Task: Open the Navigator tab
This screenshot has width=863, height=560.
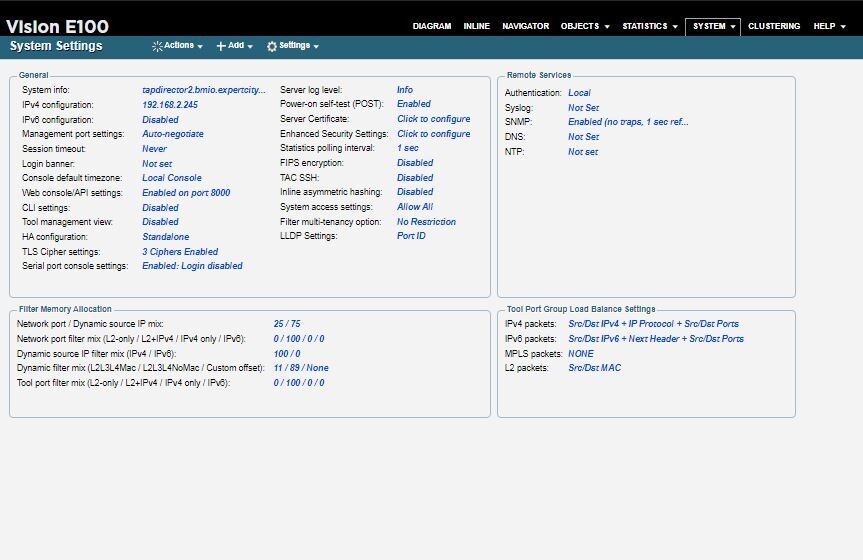Action: click(525, 26)
